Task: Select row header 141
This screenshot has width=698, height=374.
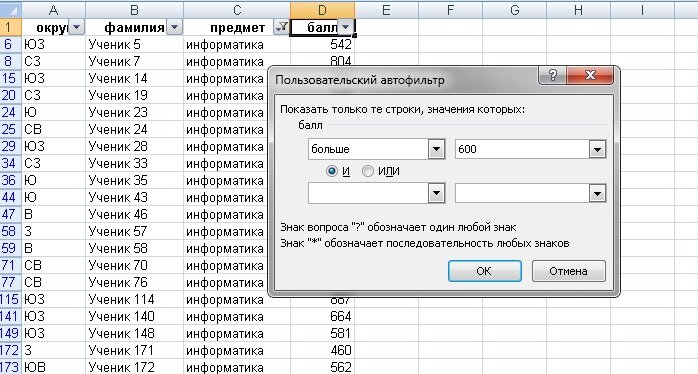Action: [x=11, y=316]
